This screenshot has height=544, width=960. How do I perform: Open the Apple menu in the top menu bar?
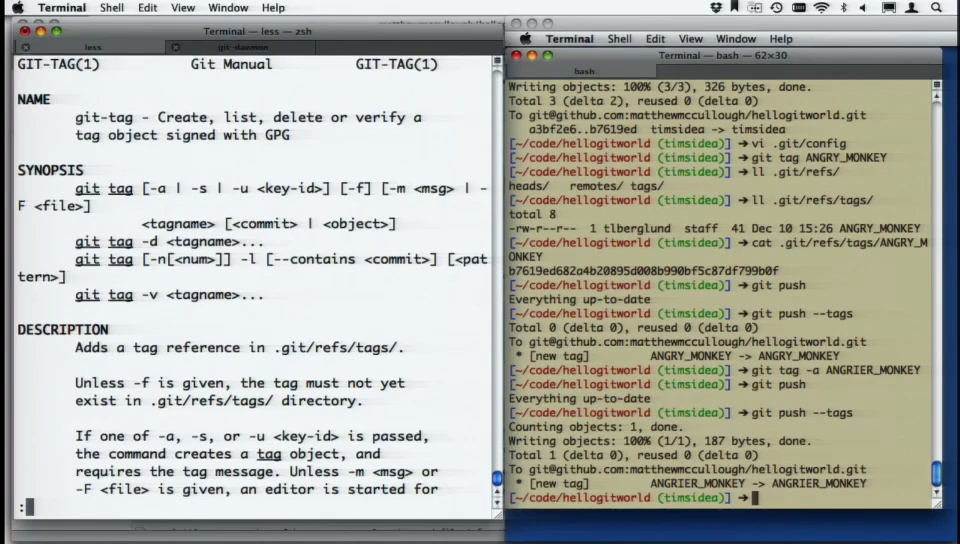[18, 7]
